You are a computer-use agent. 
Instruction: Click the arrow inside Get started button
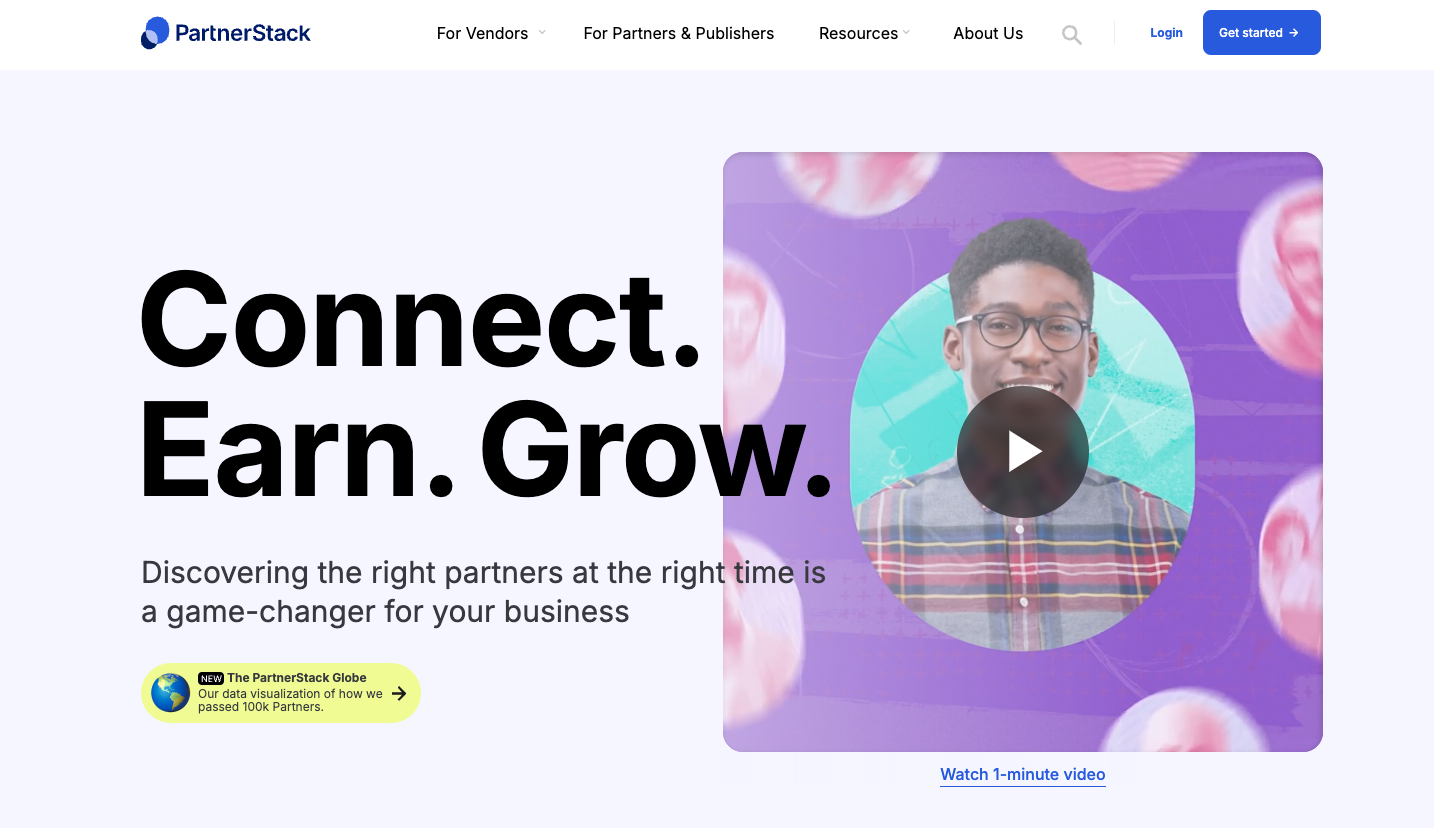(x=1294, y=33)
